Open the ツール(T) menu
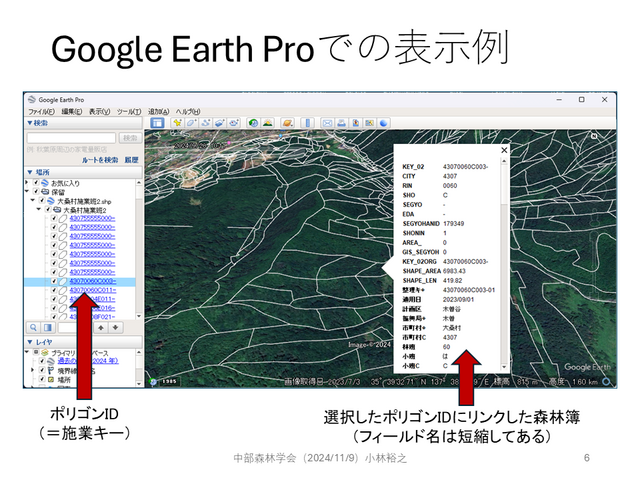Image resolution: width=640 pixels, height=480 pixels. coord(129,111)
